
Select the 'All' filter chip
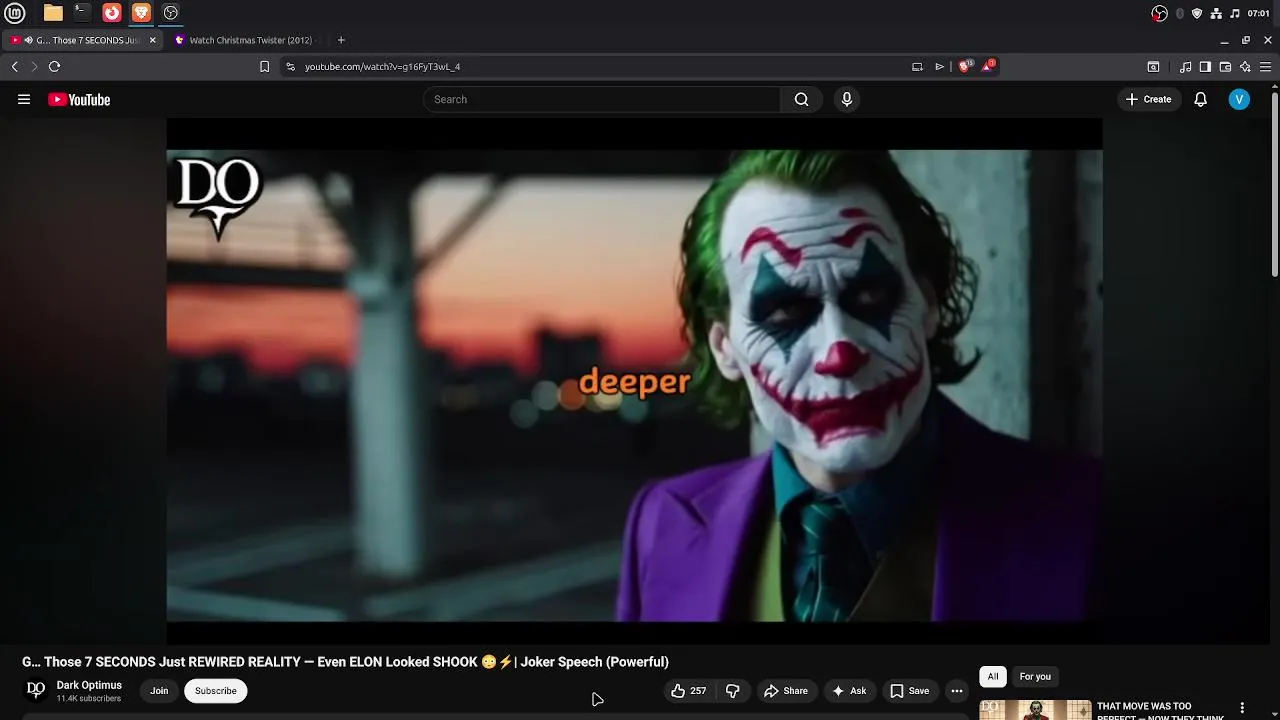(993, 677)
